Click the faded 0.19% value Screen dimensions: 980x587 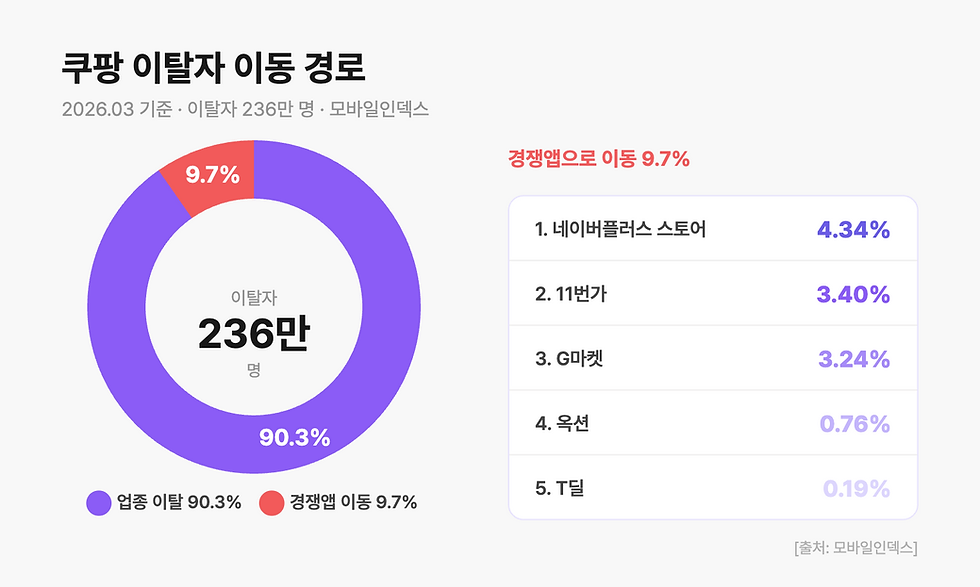point(856,488)
